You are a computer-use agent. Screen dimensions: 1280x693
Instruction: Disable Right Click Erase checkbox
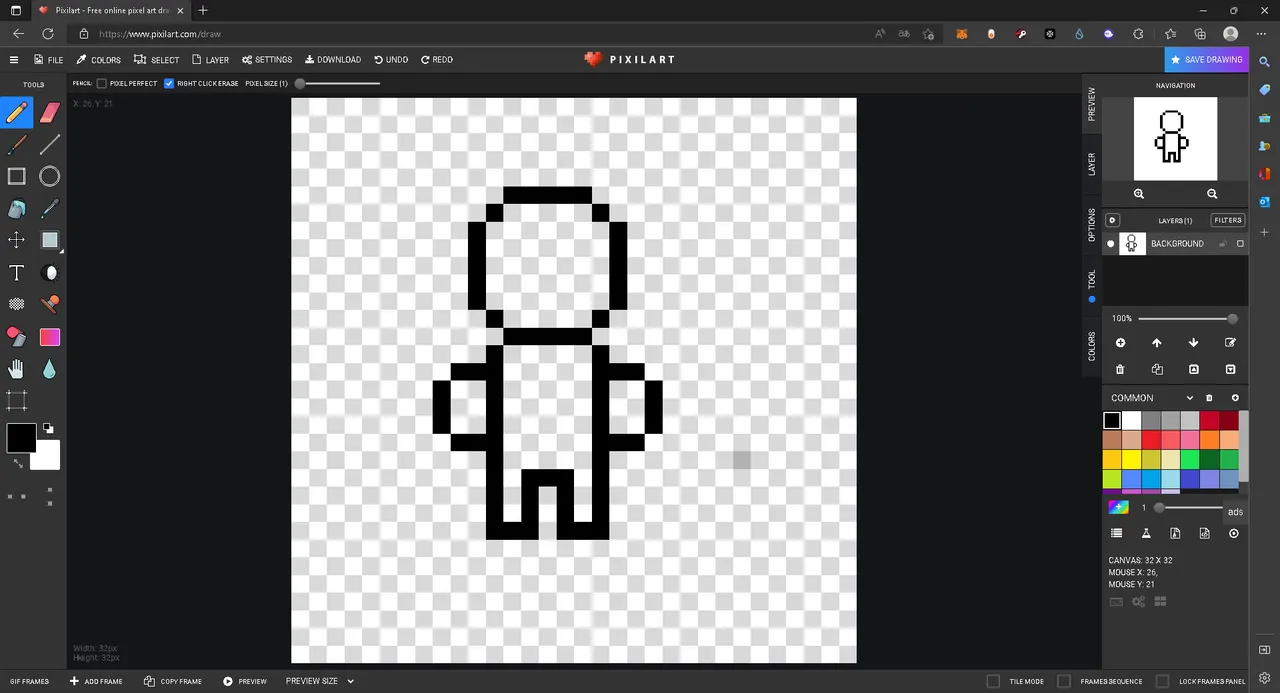click(x=169, y=83)
